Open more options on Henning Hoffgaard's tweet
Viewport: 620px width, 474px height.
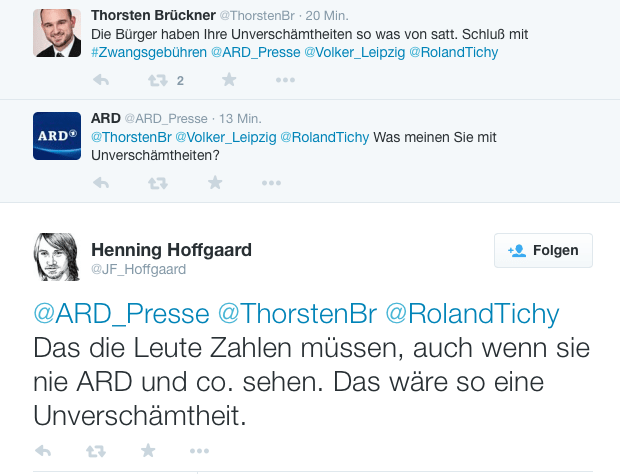click(x=200, y=451)
